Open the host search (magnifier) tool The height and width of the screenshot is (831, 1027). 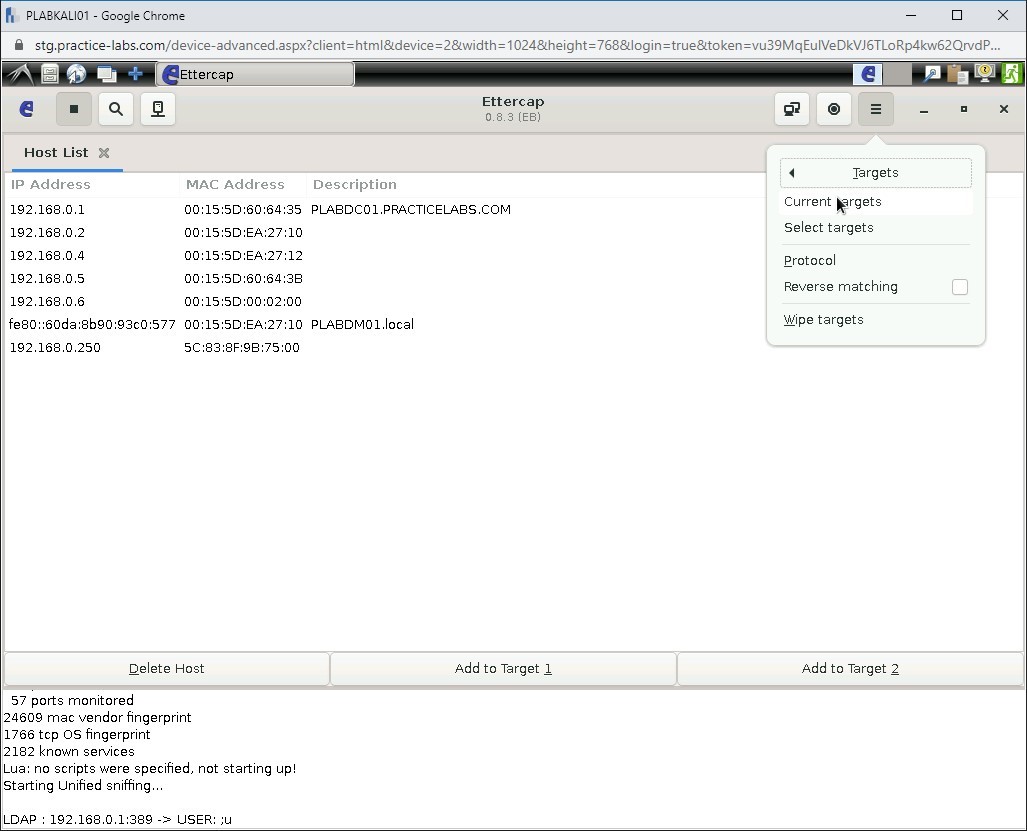click(116, 109)
